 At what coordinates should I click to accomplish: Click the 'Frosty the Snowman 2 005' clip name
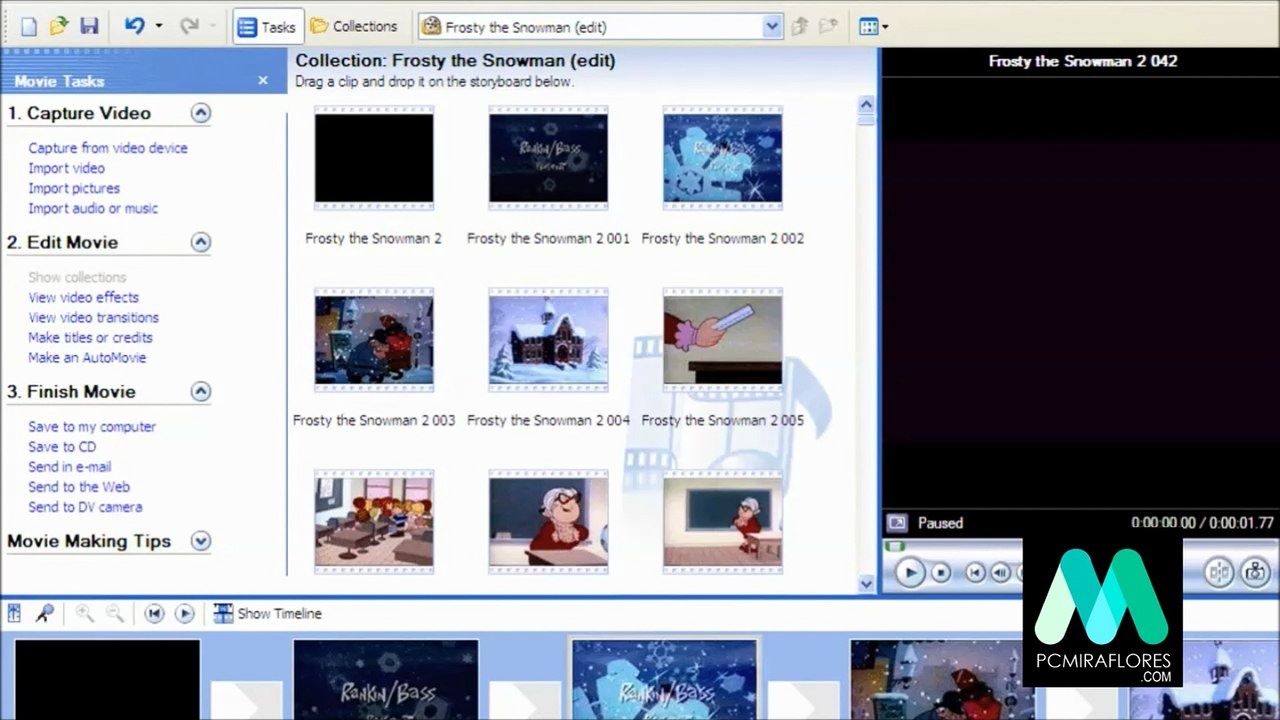tap(722, 421)
